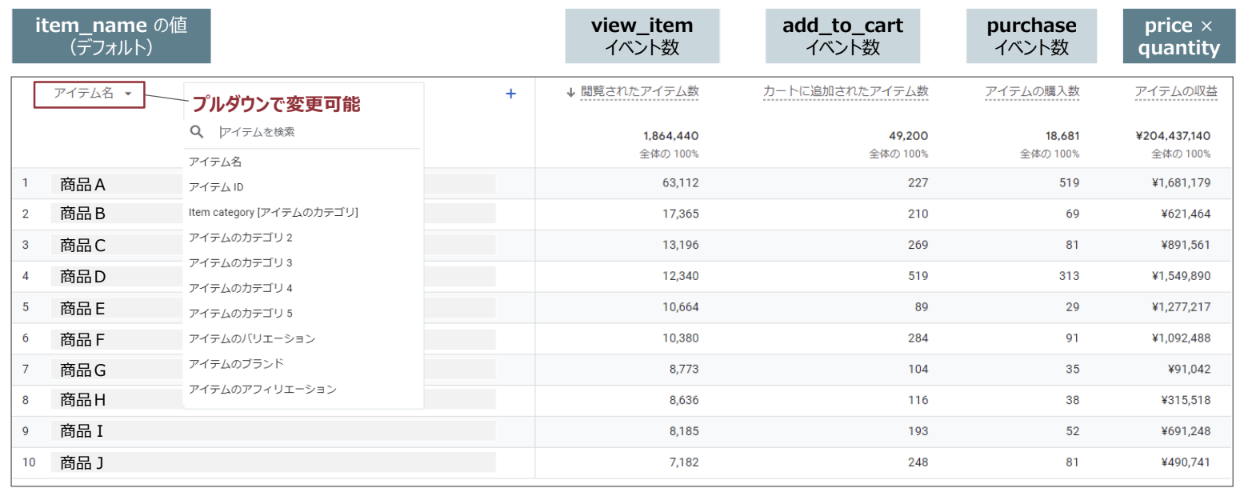Click 商品 A row item name
The image size is (1250, 504).
pos(83,184)
